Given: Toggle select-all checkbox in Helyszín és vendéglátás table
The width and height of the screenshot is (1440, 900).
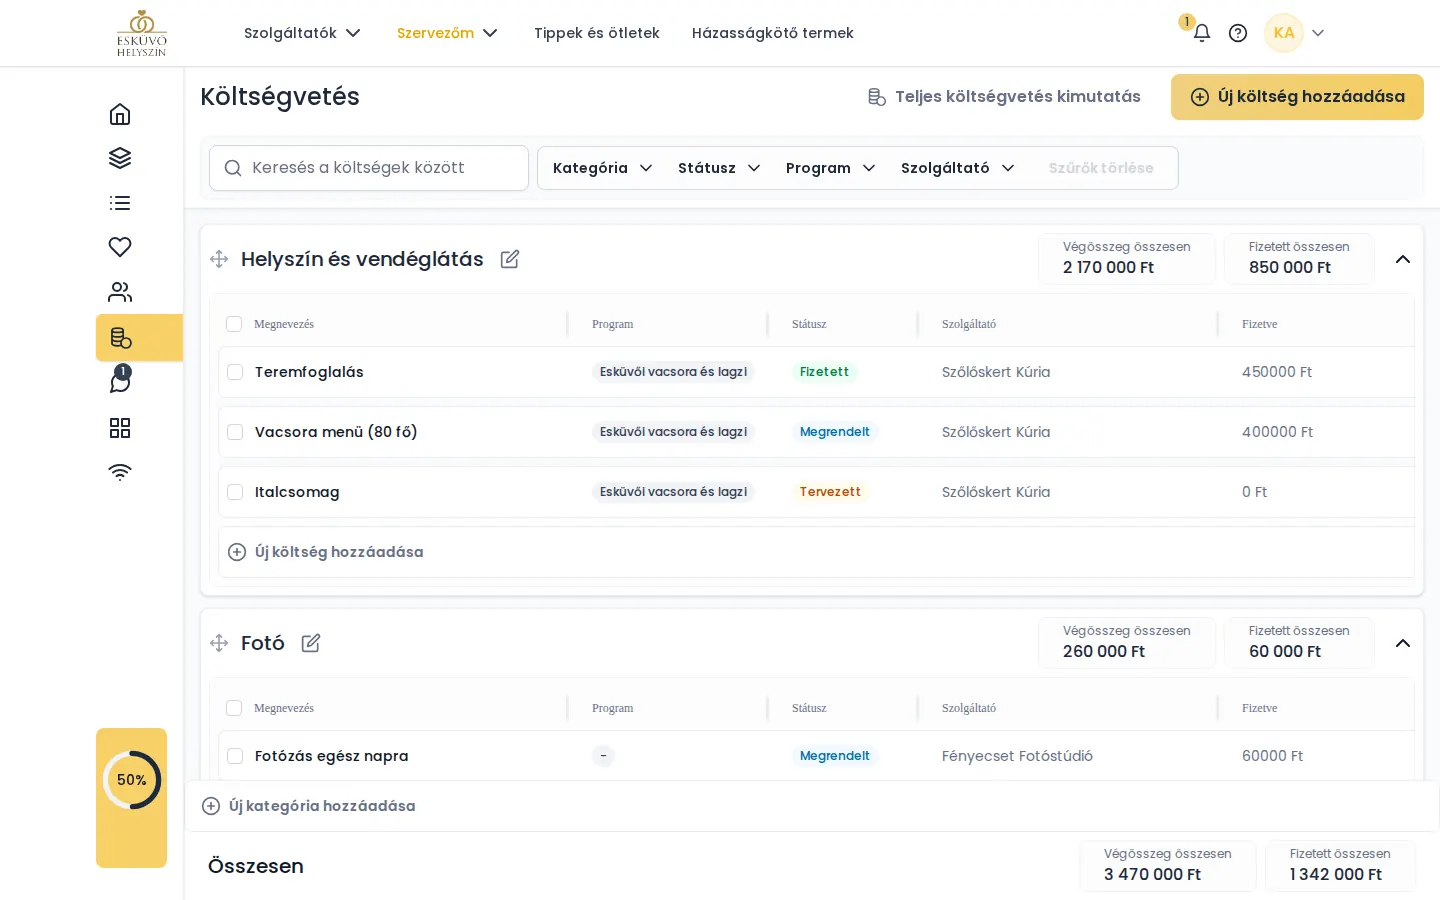Looking at the screenshot, I should pos(234,324).
